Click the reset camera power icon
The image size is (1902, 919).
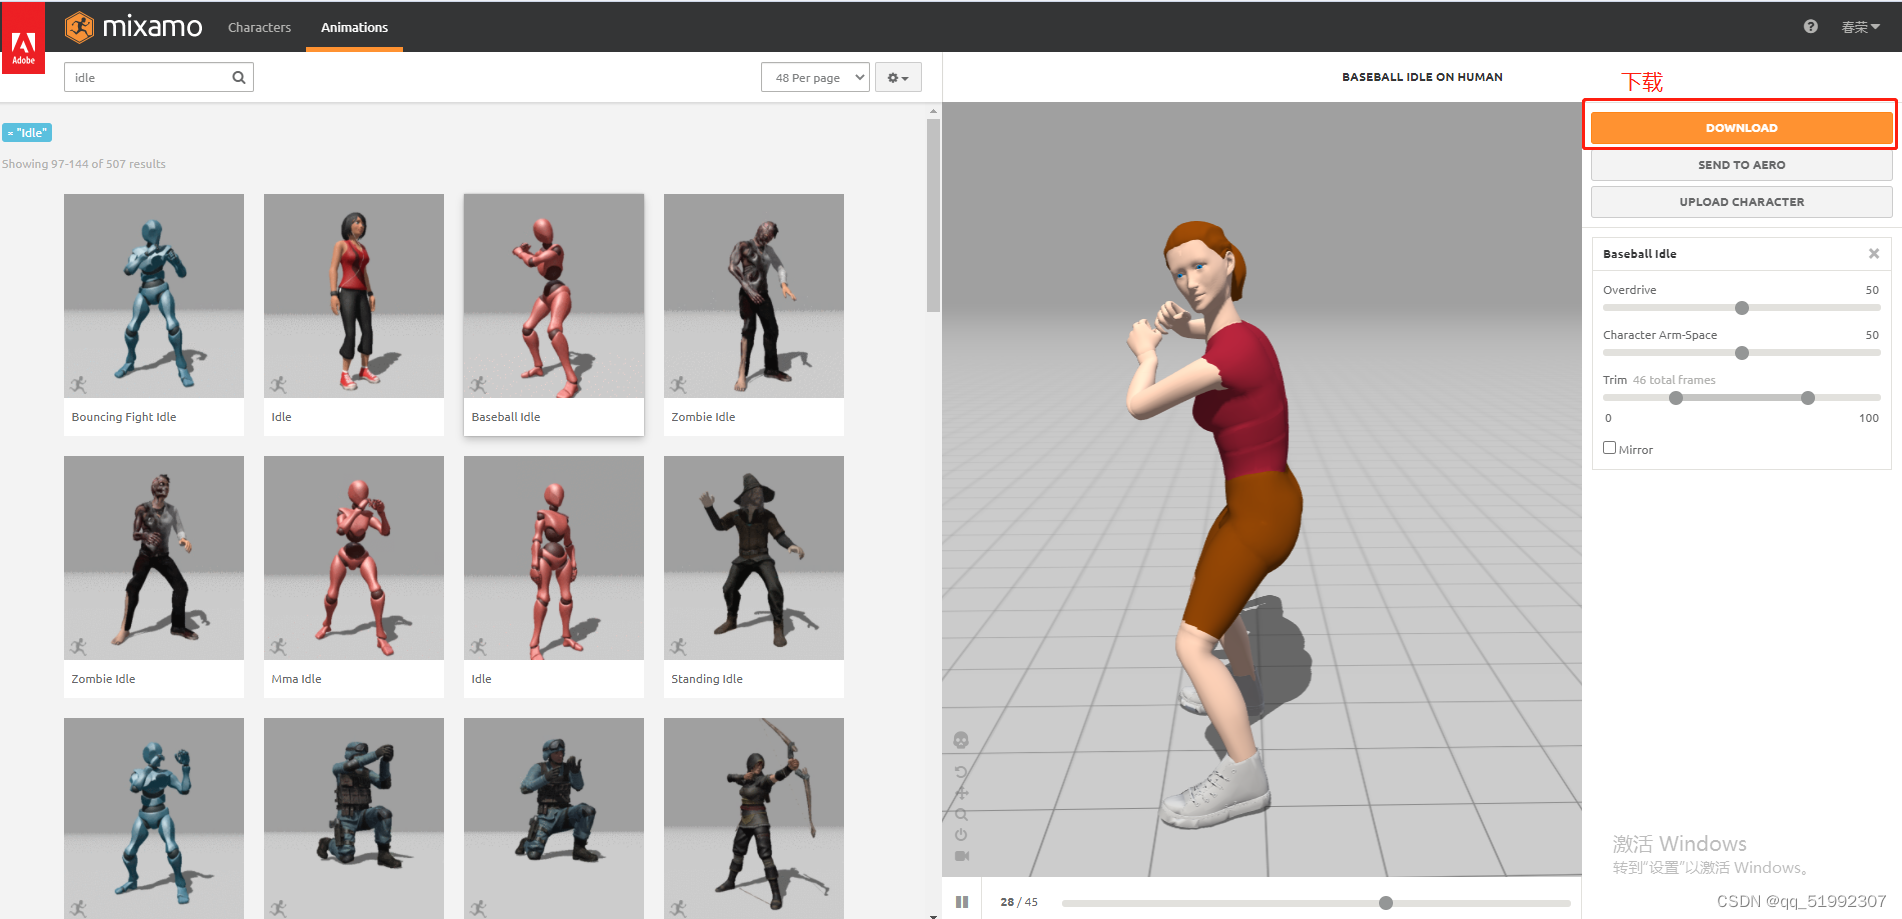tap(961, 835)
